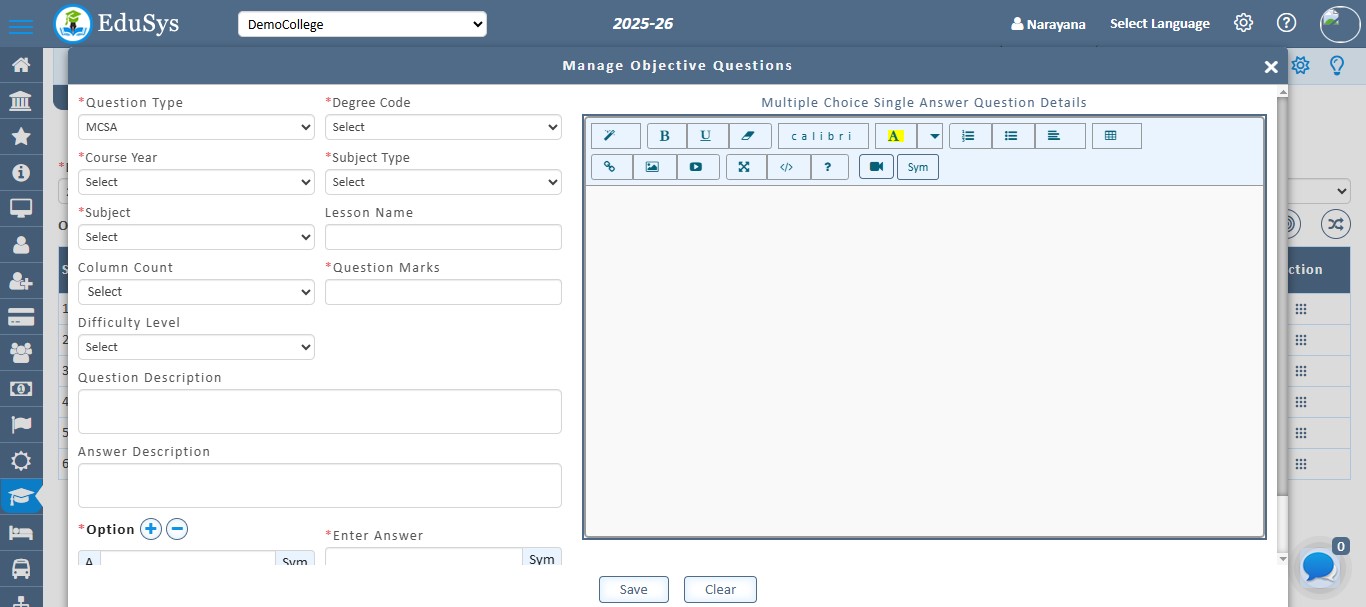
Task: Remove an option with the minus icon
Action: coord(177,529)
